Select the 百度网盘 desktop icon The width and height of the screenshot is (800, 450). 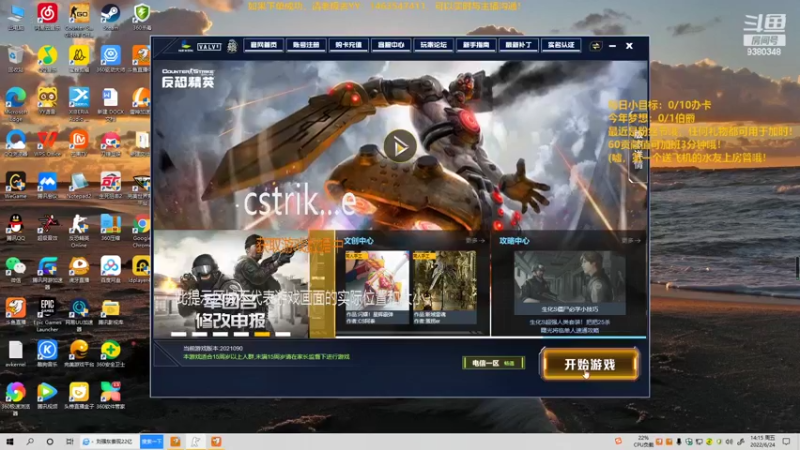pyautogui.click(x=110, y=269)
